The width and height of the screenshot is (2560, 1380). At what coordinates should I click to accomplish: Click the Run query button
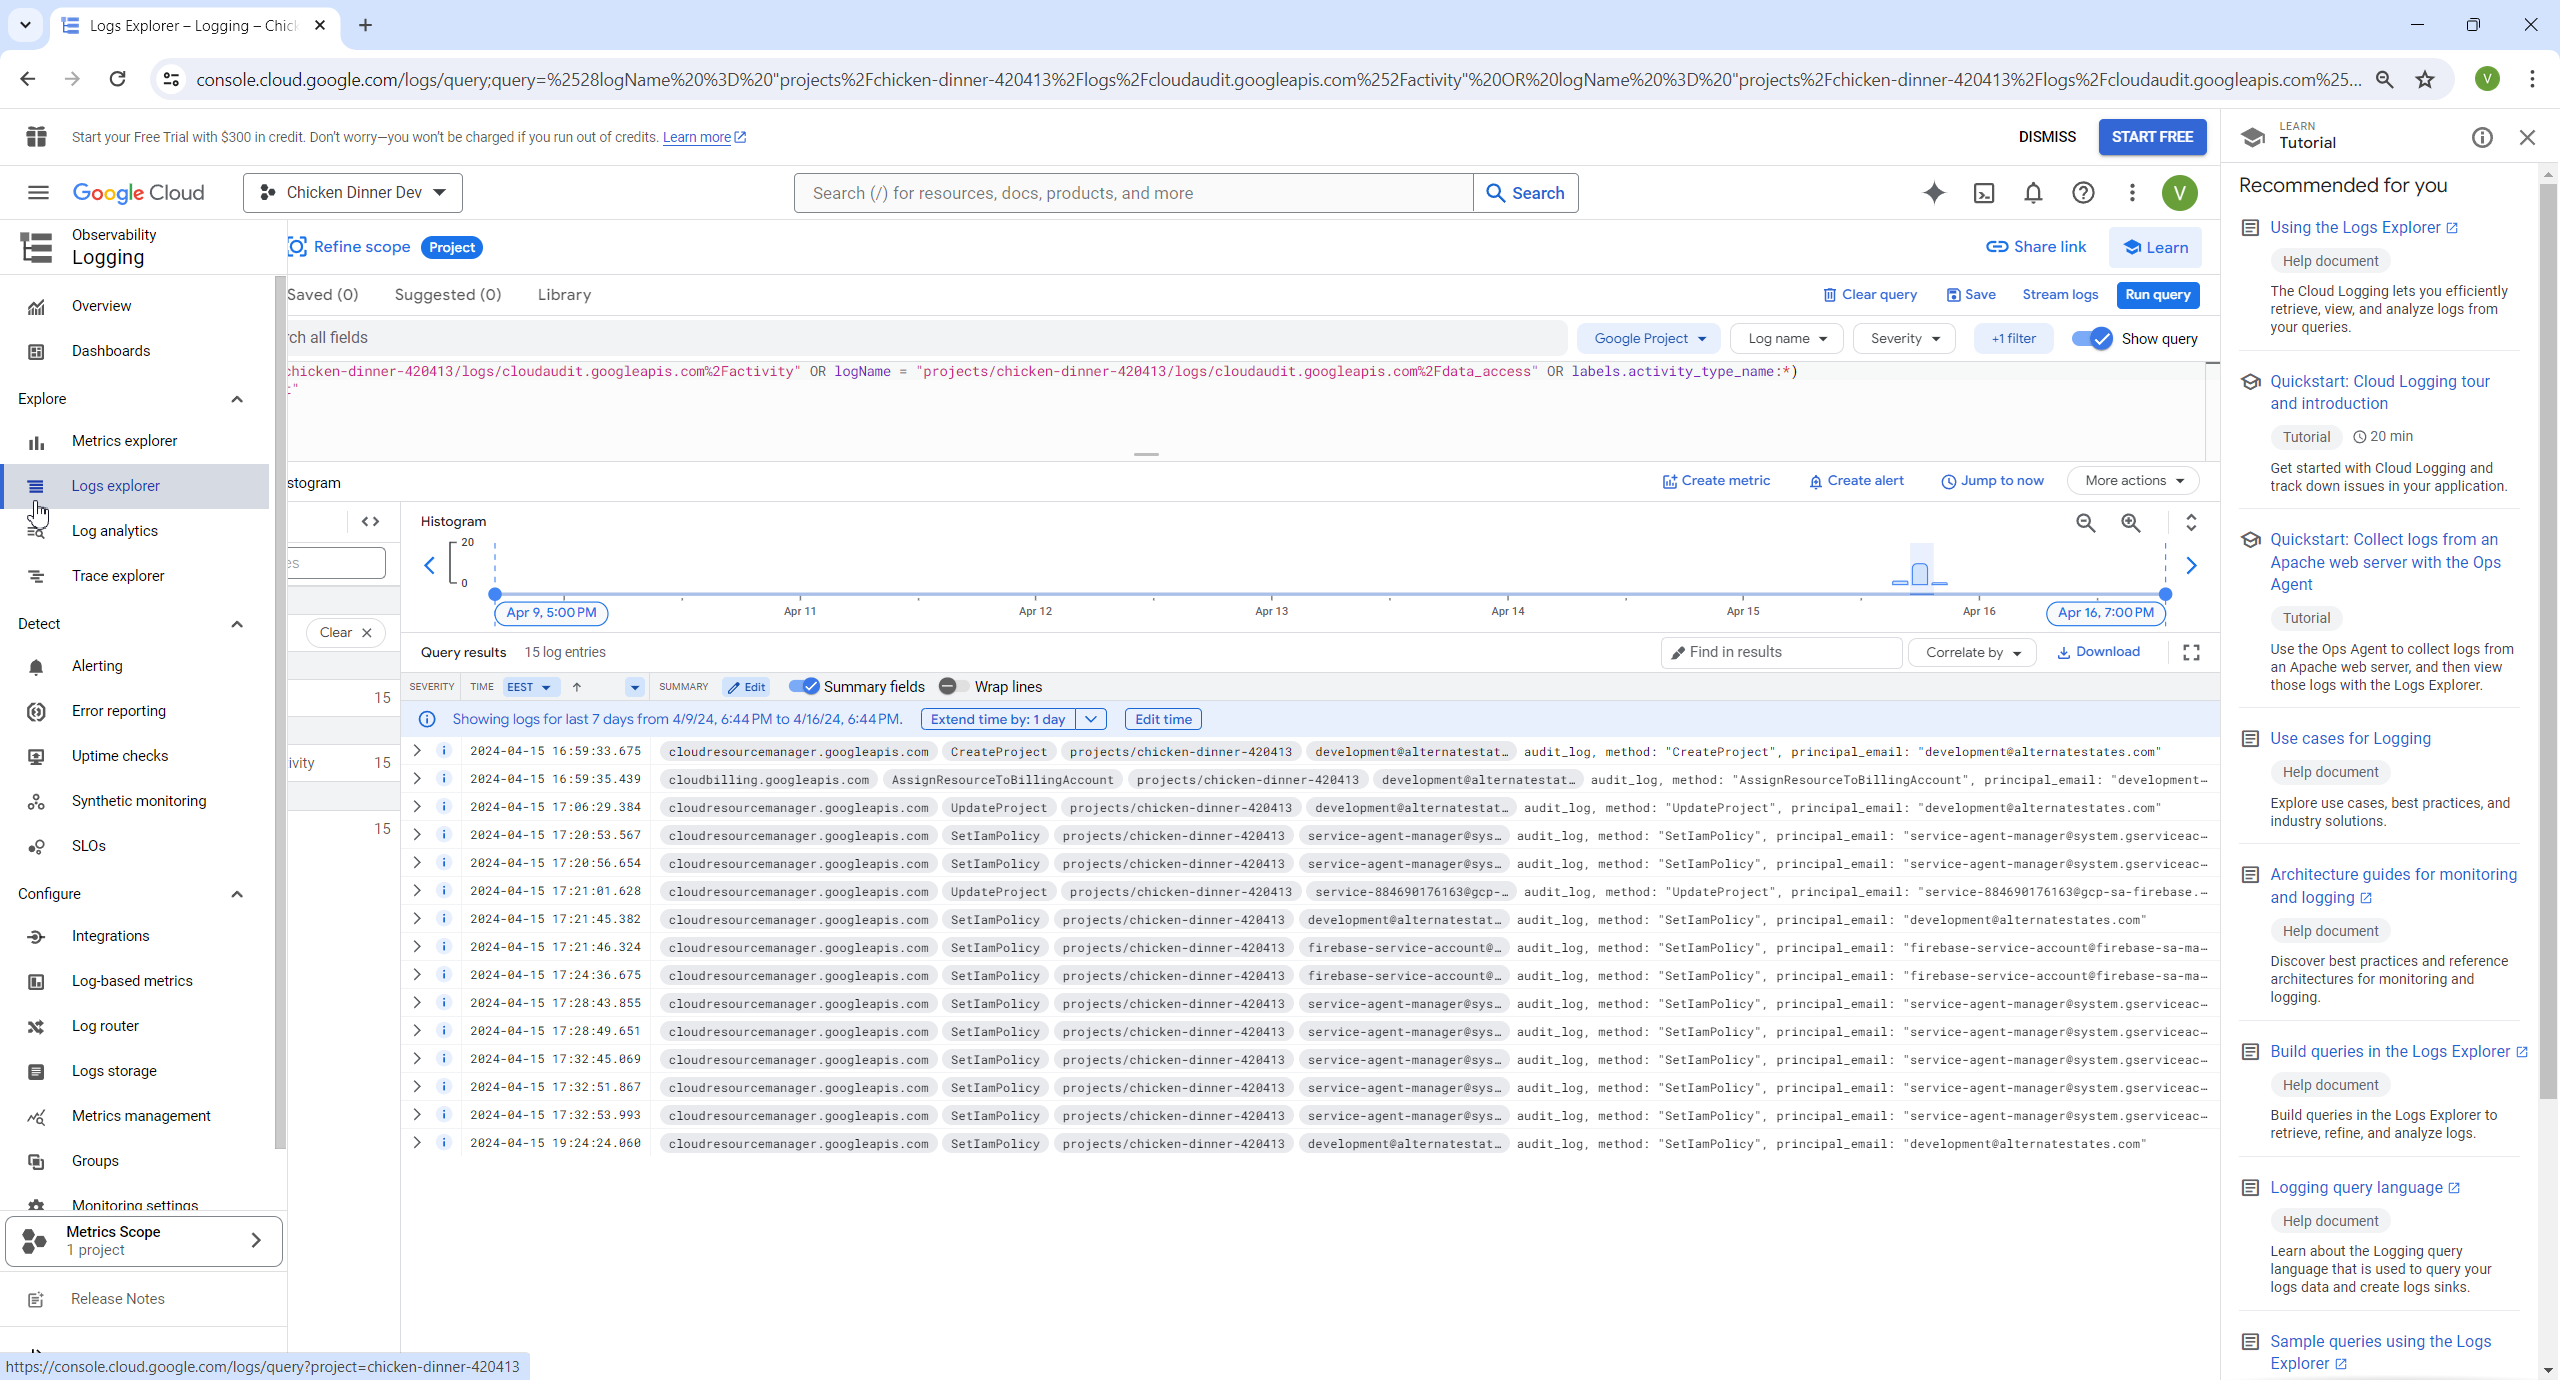pos(2157,295)
